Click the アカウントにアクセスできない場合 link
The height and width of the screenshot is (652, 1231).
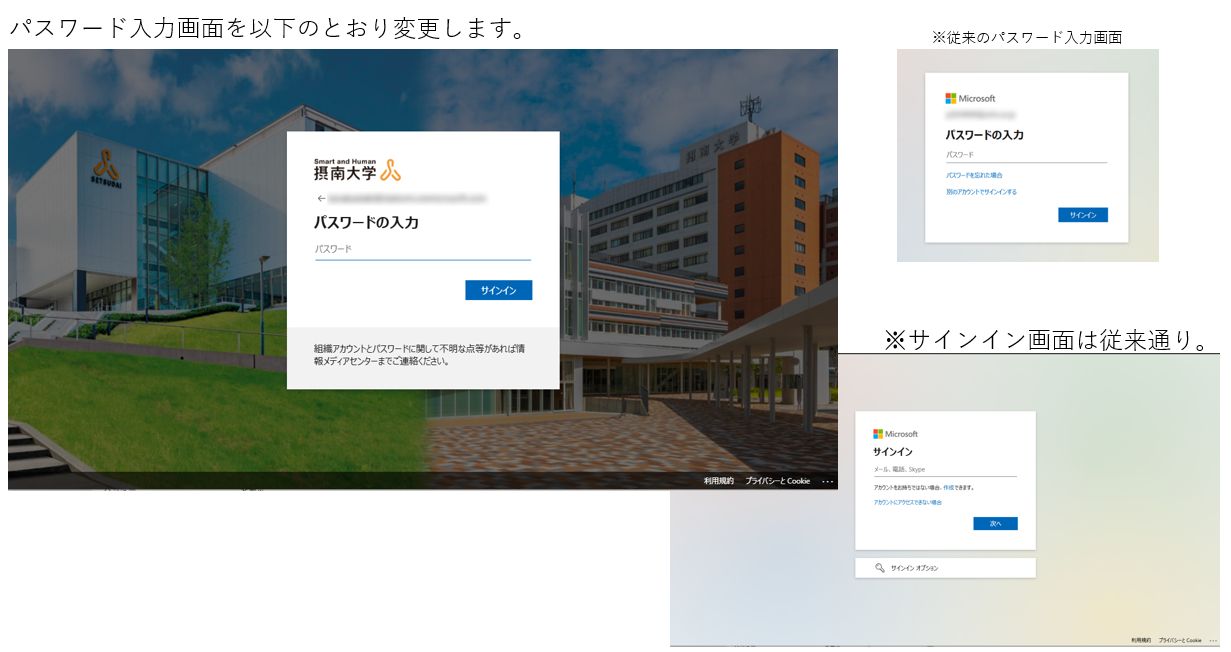907,502
